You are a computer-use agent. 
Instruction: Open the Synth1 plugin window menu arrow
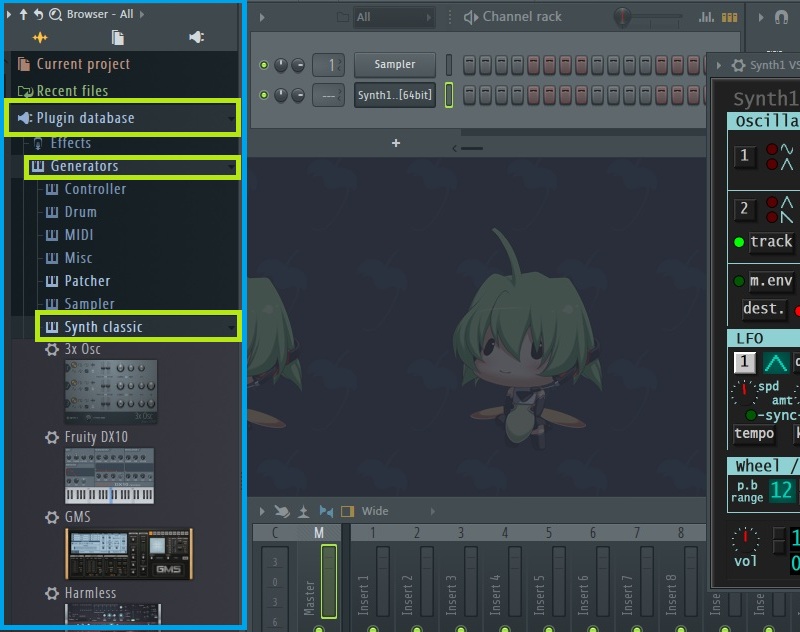[x=719, y=65]
